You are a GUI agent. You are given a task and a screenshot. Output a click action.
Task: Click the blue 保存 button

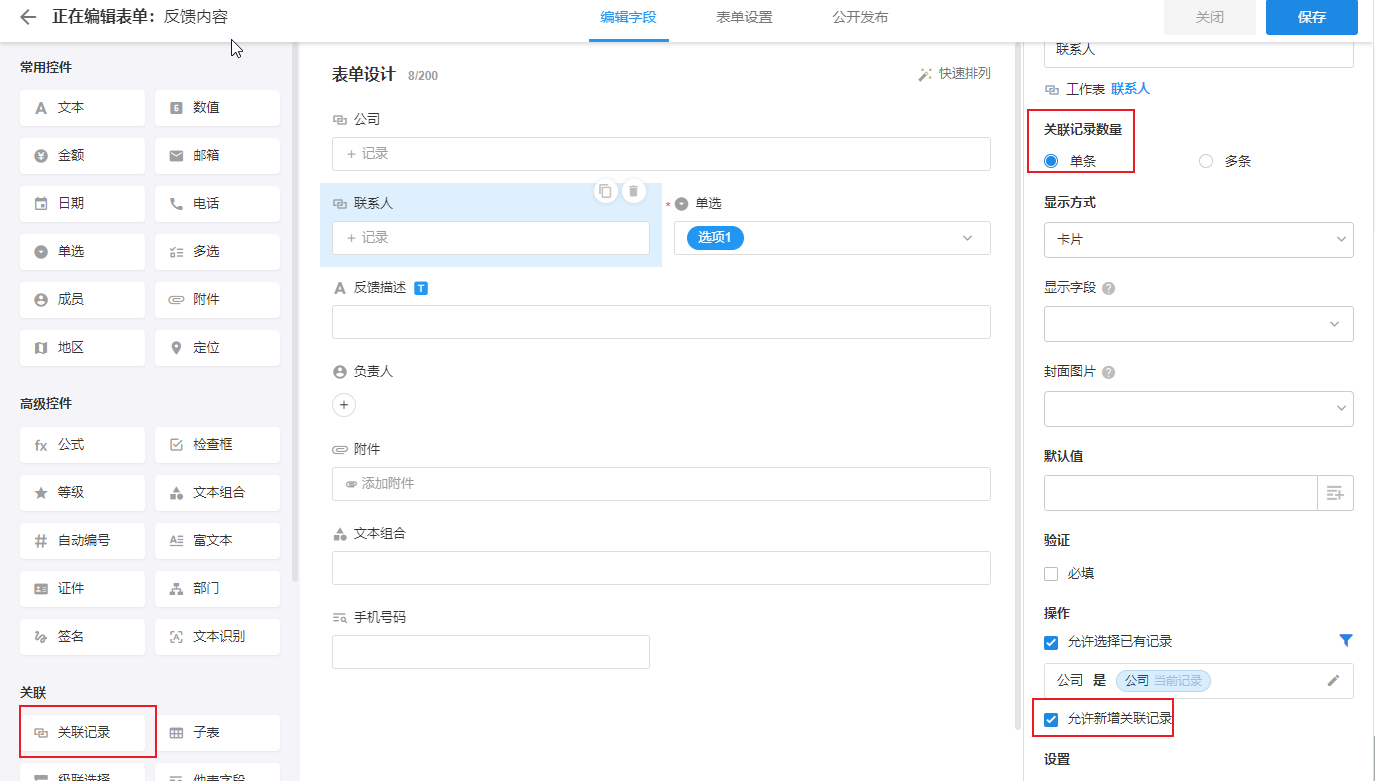point(1311,18)
